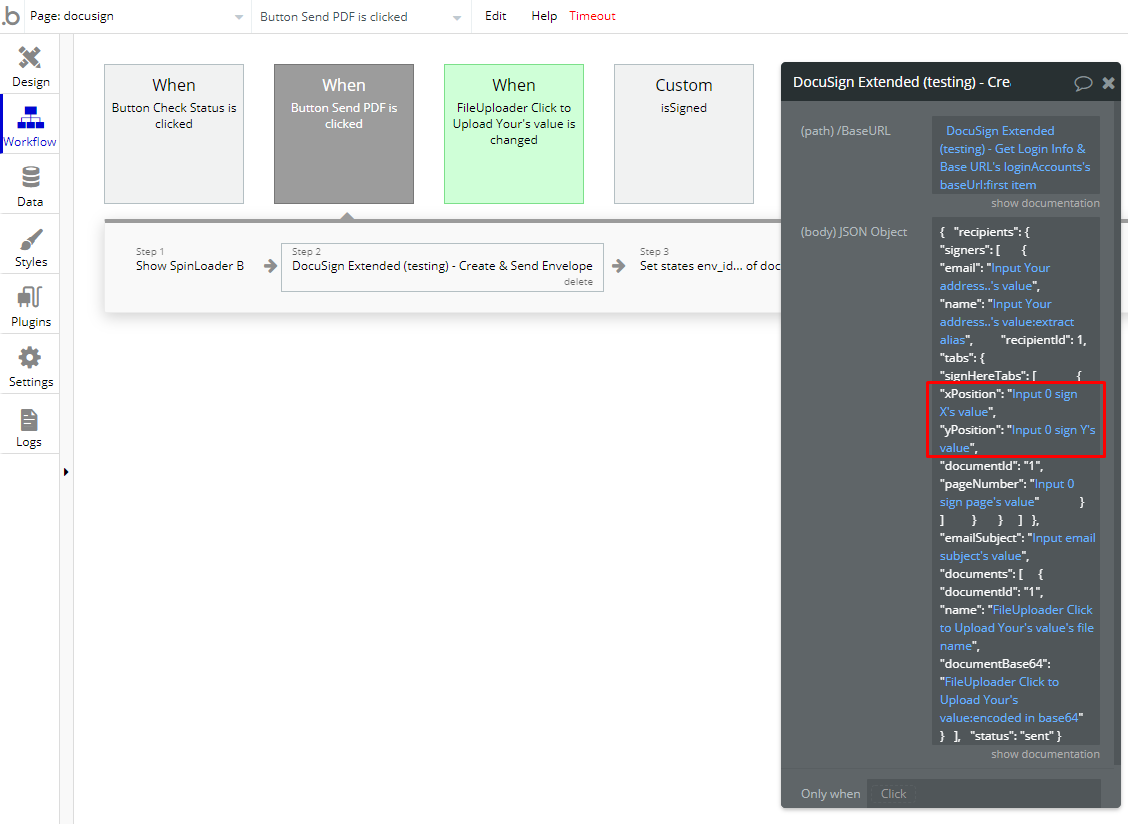
Task: Open the Logs document icon
Action: coord(29,420)
